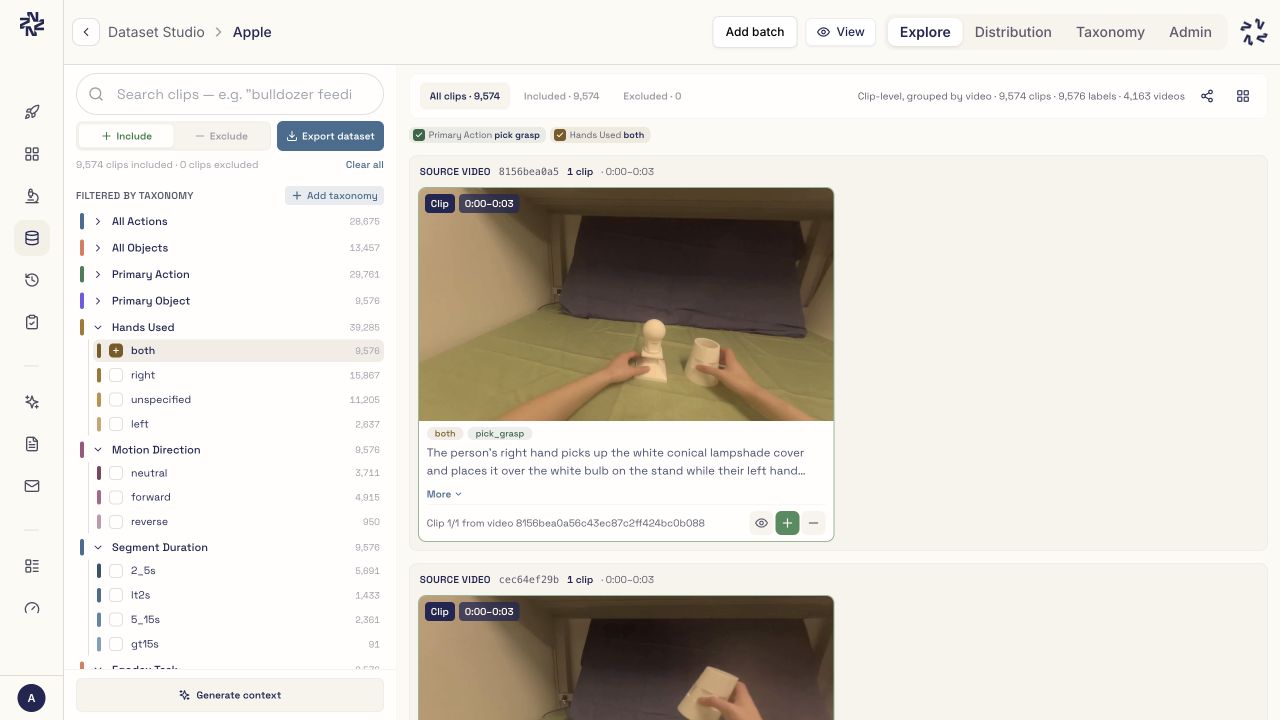1280x720 pixels.
Task: Expand the All Objects taxonomy group
Action: click(x=98, y=248)
